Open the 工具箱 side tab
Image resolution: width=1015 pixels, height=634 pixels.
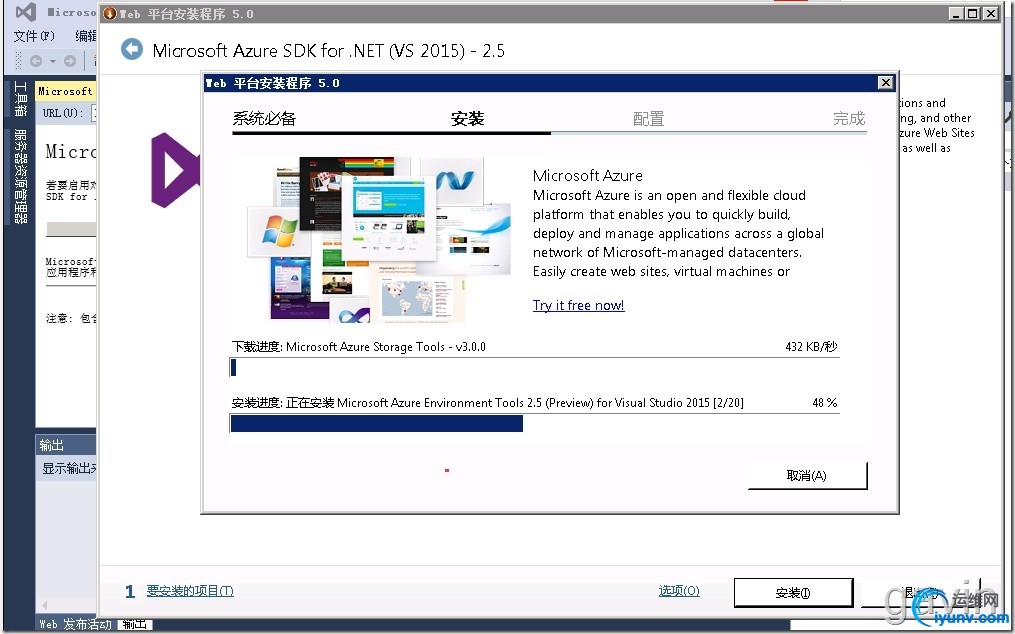(20, 98)
